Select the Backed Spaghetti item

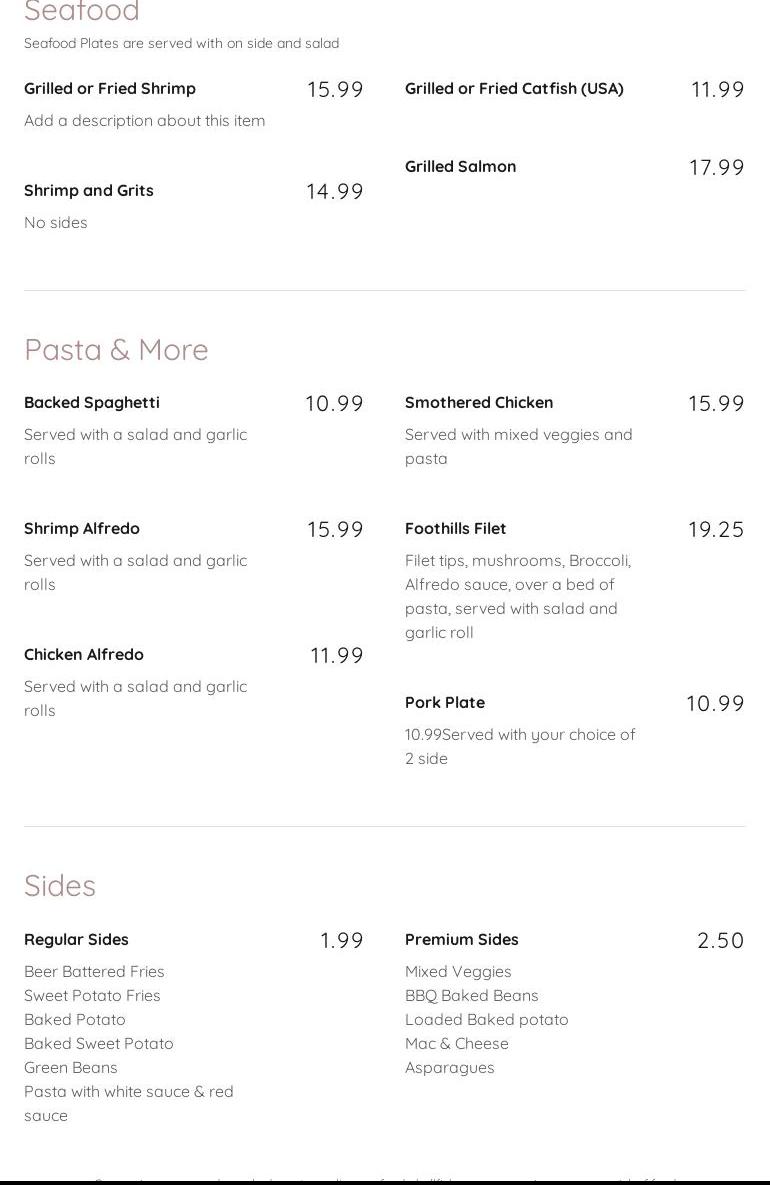[x=91, y=403]
